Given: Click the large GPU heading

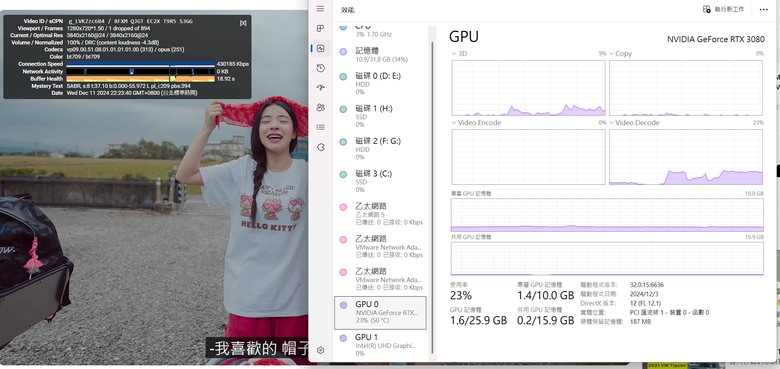Looking at the screenshot, I should pyautogui.click(x=464, y=36).
